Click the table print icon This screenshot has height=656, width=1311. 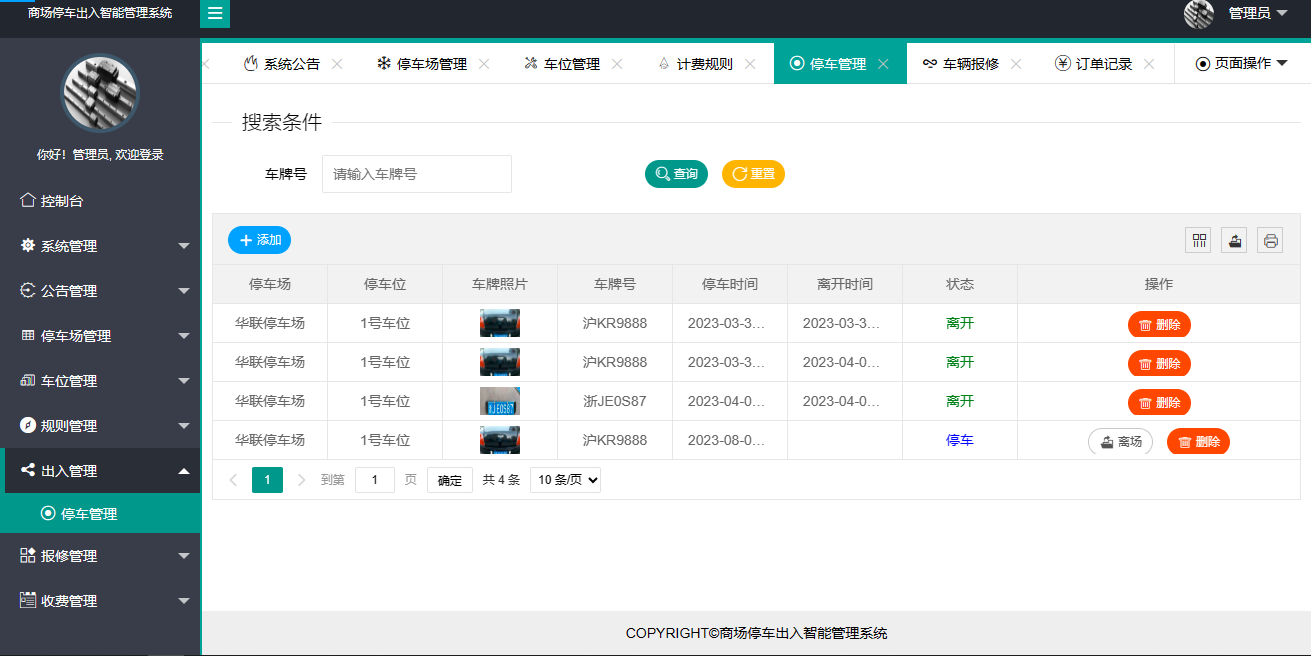click(x=1270, y=240)
